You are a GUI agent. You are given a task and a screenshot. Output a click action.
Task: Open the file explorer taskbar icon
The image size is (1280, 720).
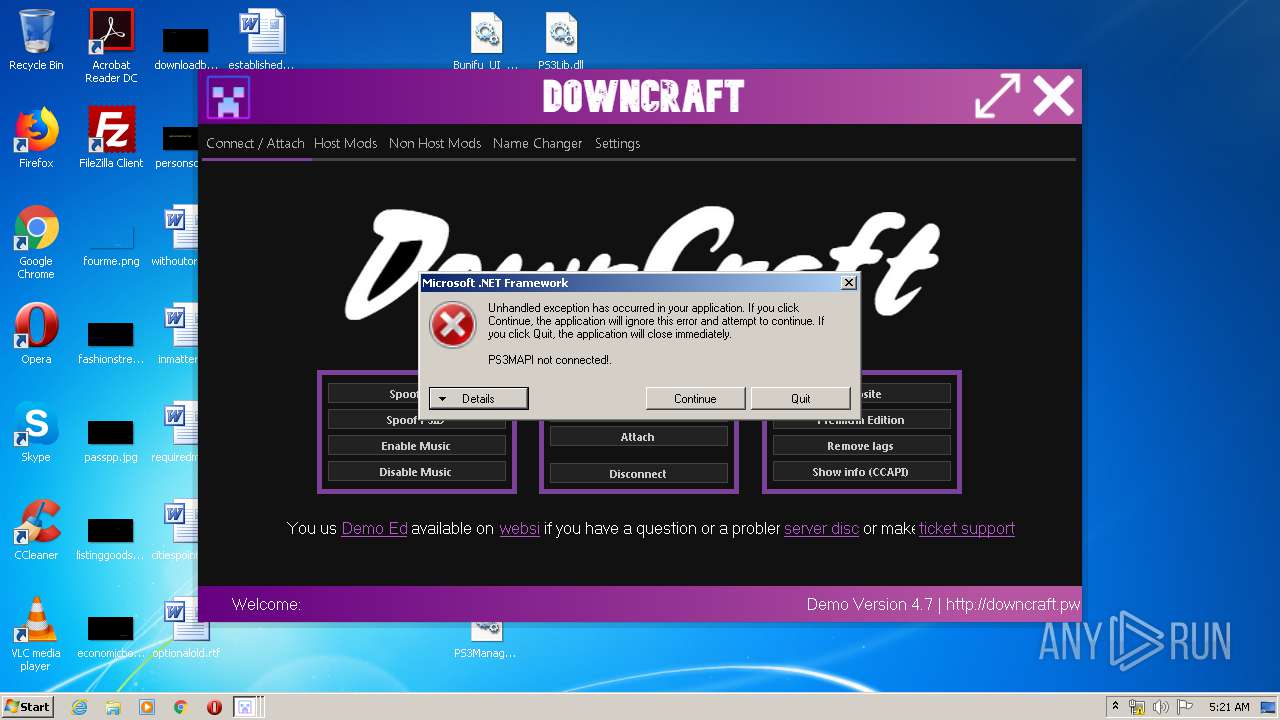113,707
